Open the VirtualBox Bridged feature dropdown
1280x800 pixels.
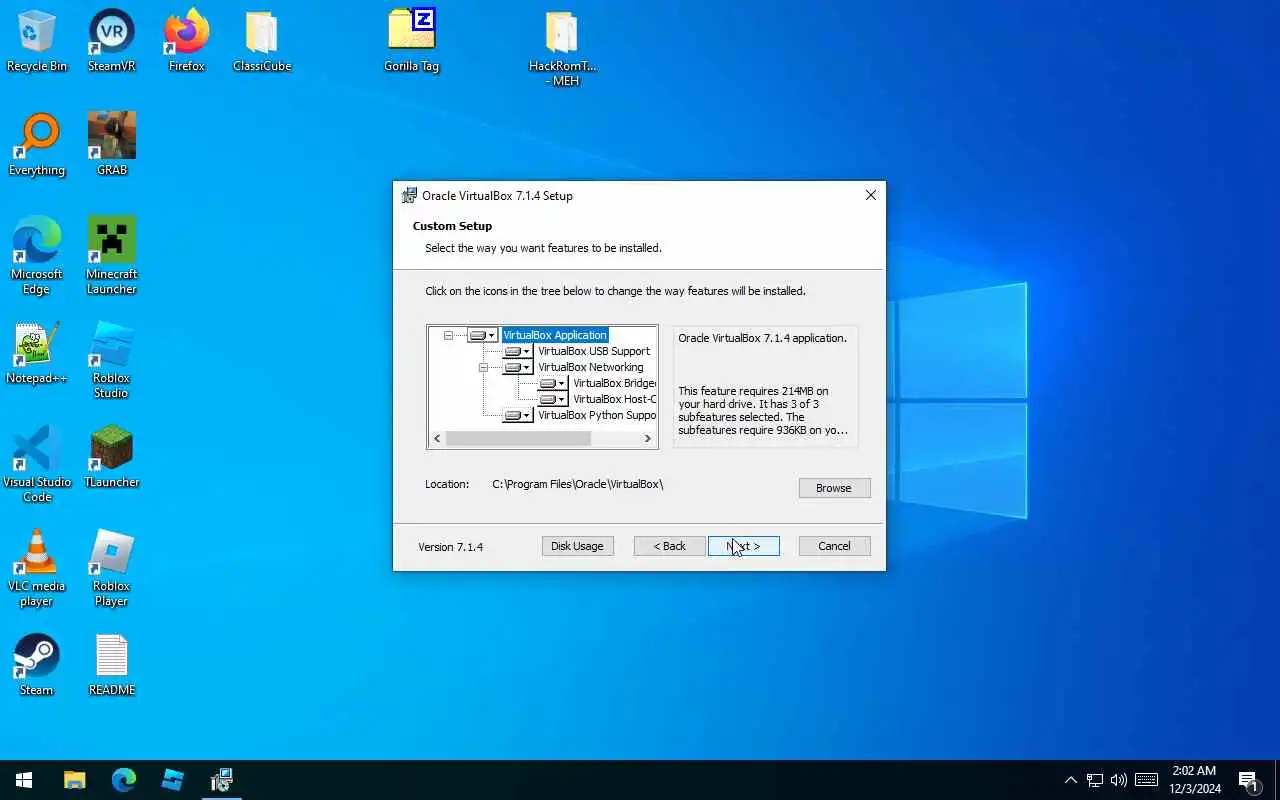(552, 383)
